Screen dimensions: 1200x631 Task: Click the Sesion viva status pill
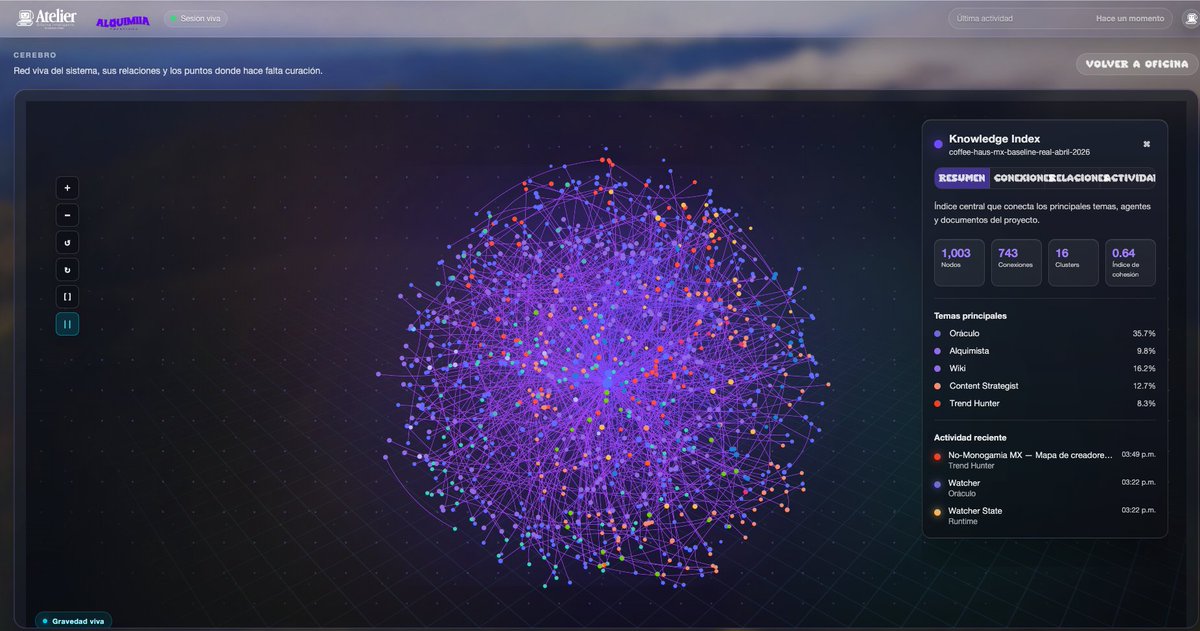coord(196,19)
